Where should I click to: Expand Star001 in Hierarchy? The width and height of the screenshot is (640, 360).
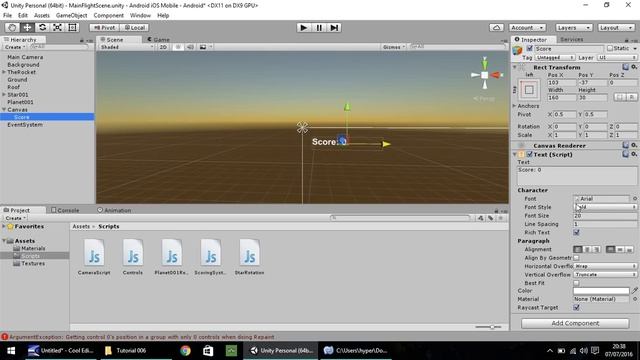4,95
